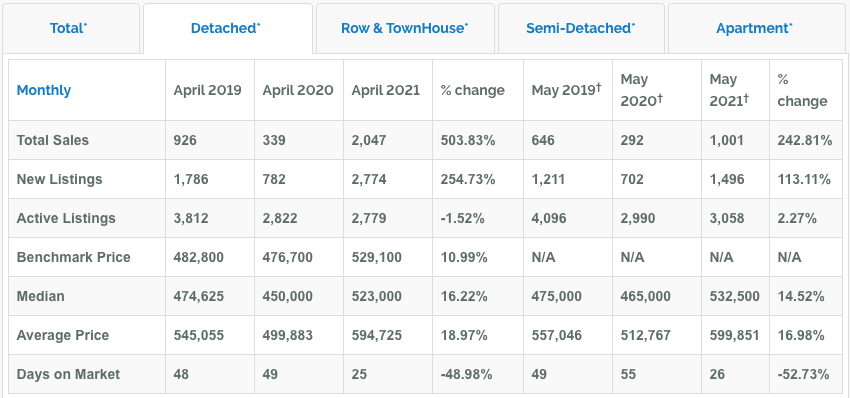Image resolution: width=850 pixels, height=398 pixels.
Task: Select the Average Price row label
Action: [x=63, y=335]
